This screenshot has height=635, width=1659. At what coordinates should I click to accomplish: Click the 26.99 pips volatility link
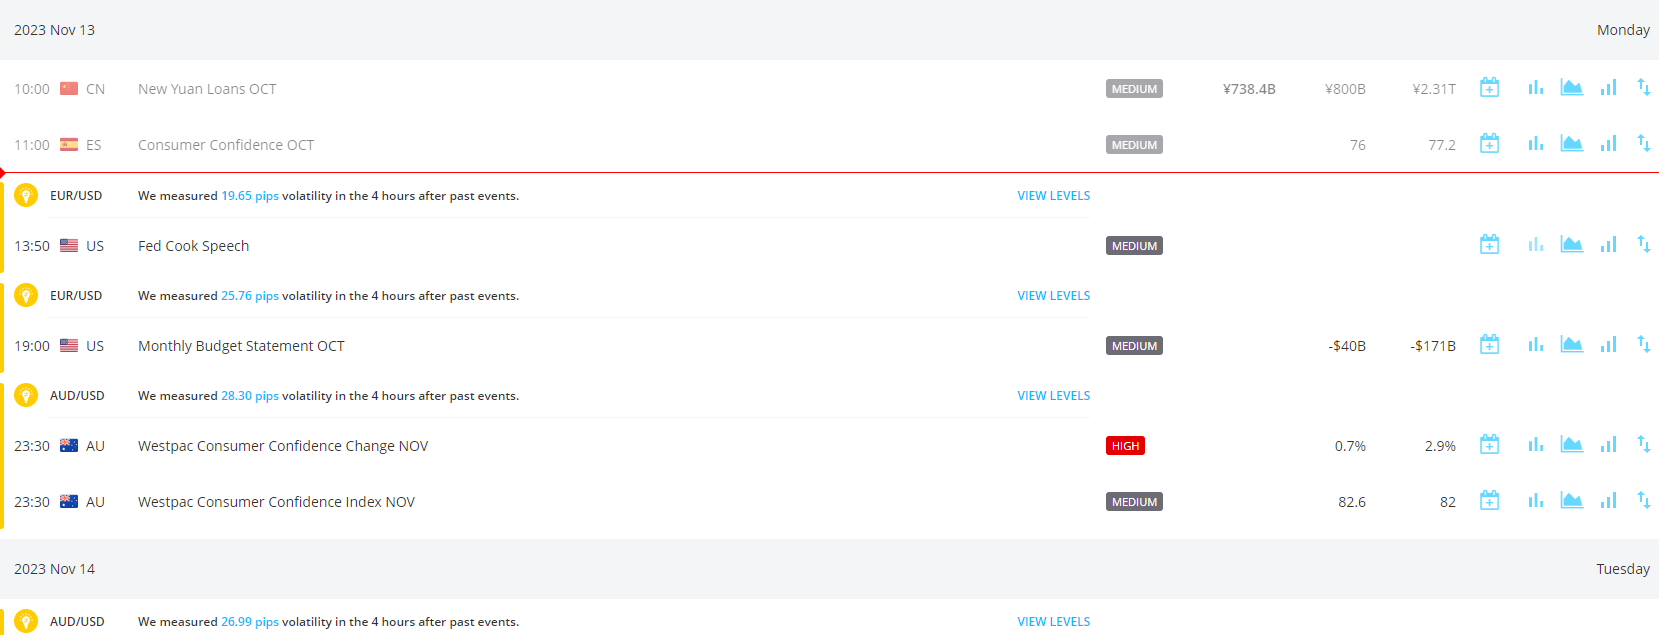pos(250,622)
